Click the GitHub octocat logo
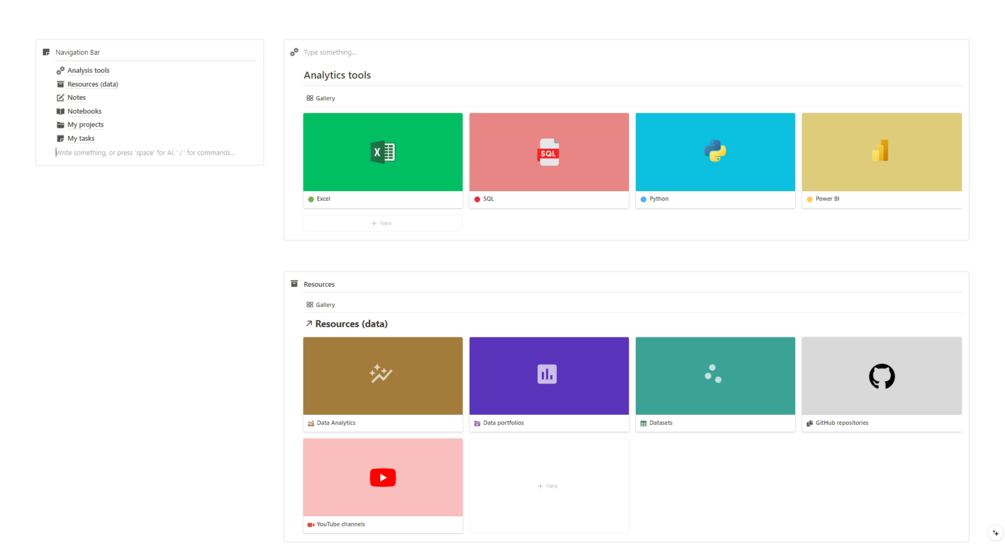 [x=881, y=376]
